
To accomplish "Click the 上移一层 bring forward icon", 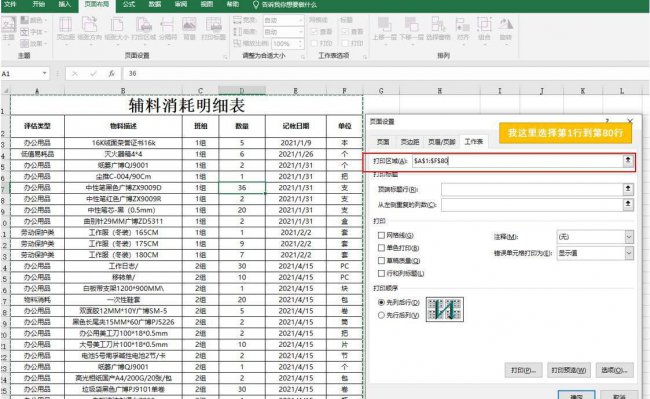I will tap(385, 29).
